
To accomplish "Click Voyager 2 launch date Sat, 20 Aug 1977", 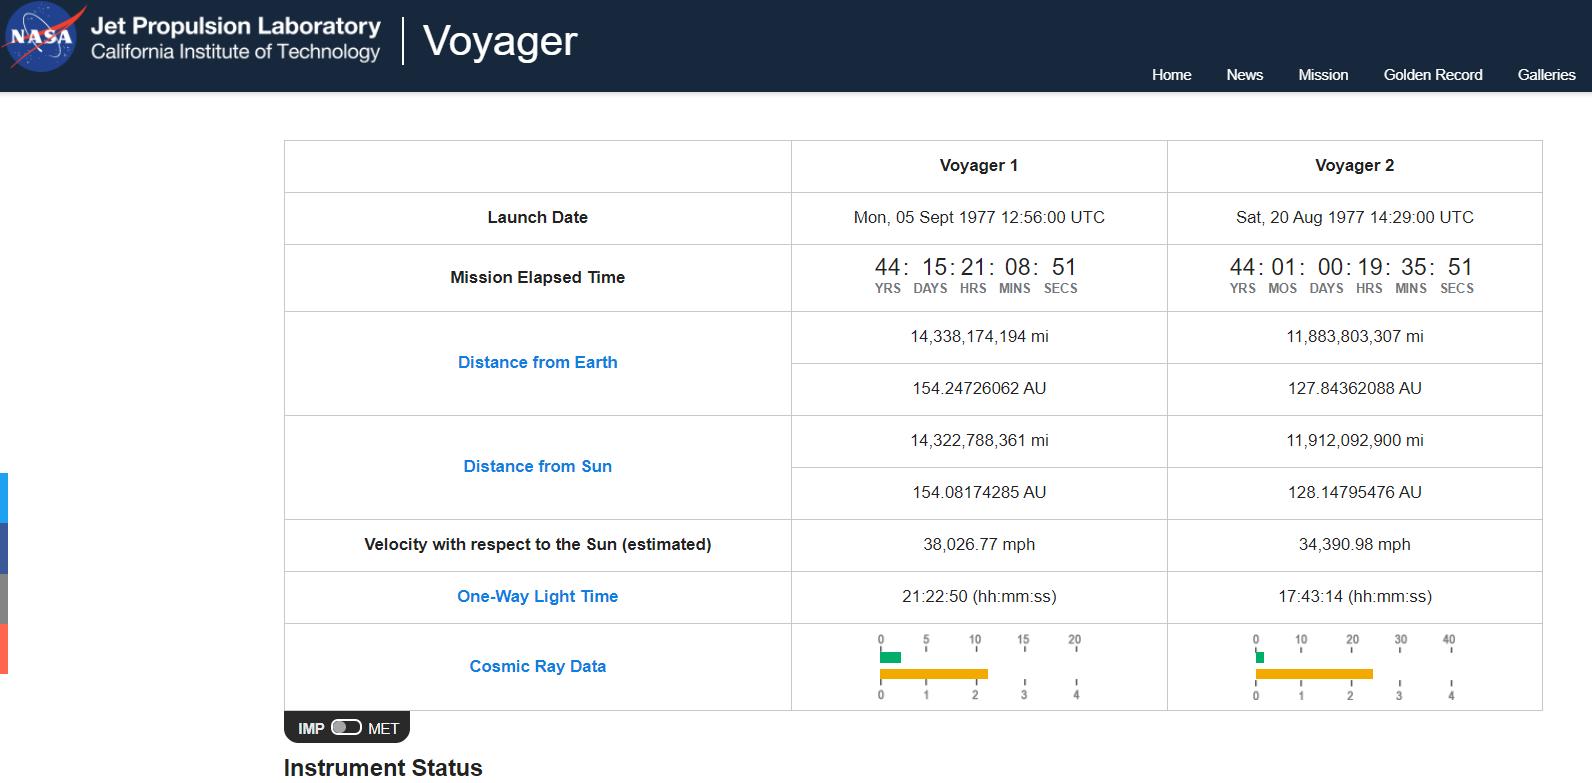I will click(x=1355, y=218).
